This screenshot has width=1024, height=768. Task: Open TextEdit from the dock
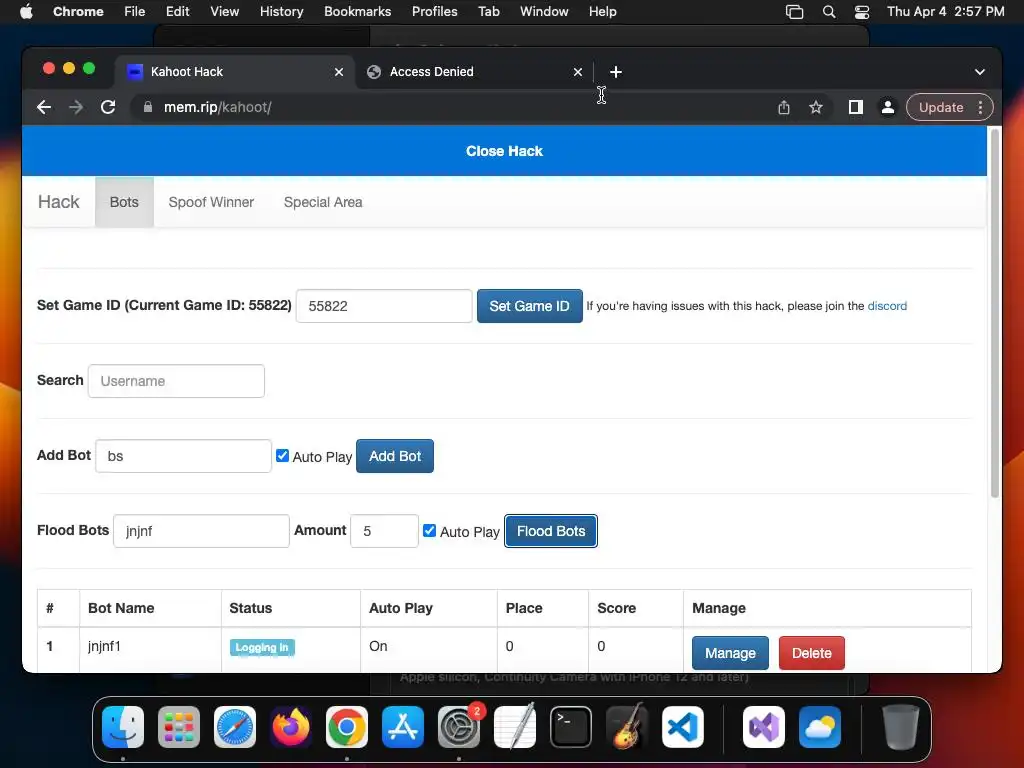[515, 727]
